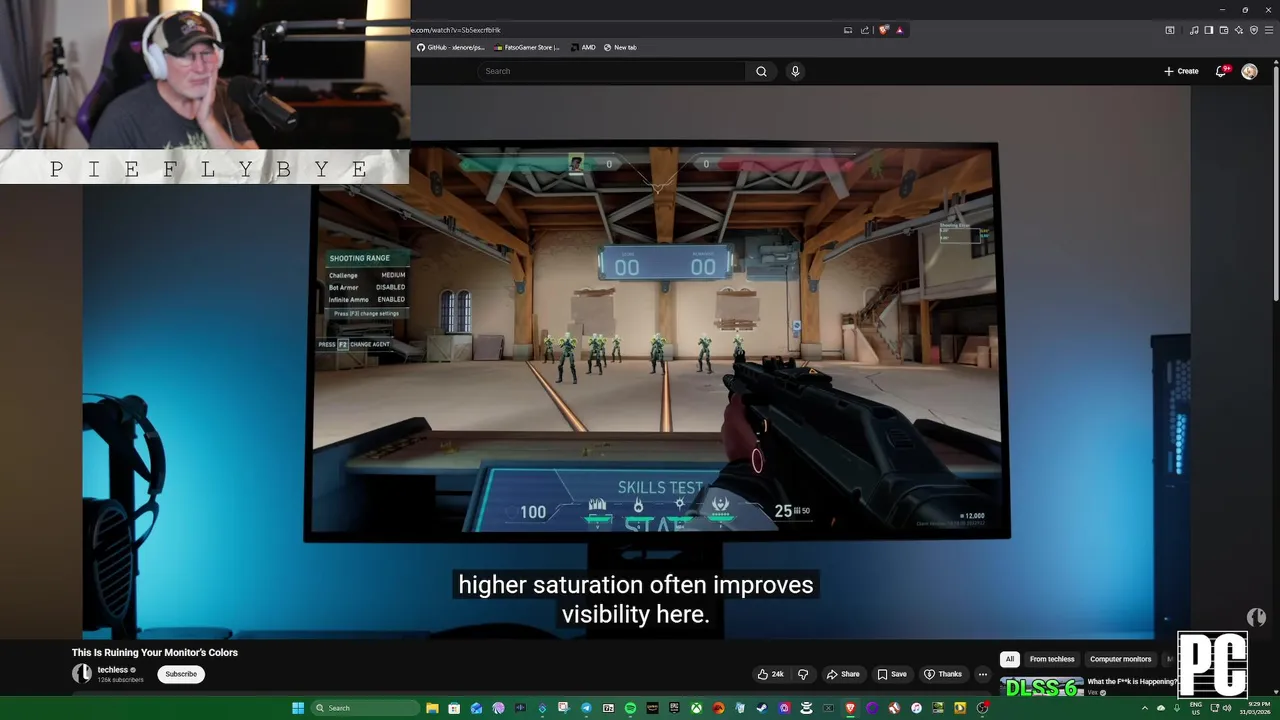Like the video with the thumbs up
1280x720 pixels.
click(x=770, y=674)
